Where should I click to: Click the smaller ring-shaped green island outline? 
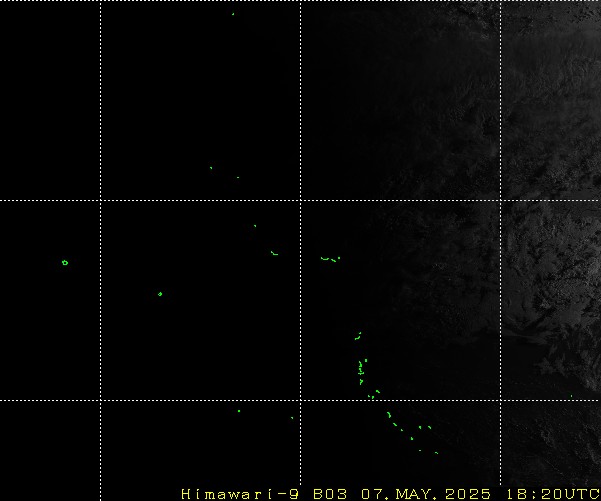(160, 294)
